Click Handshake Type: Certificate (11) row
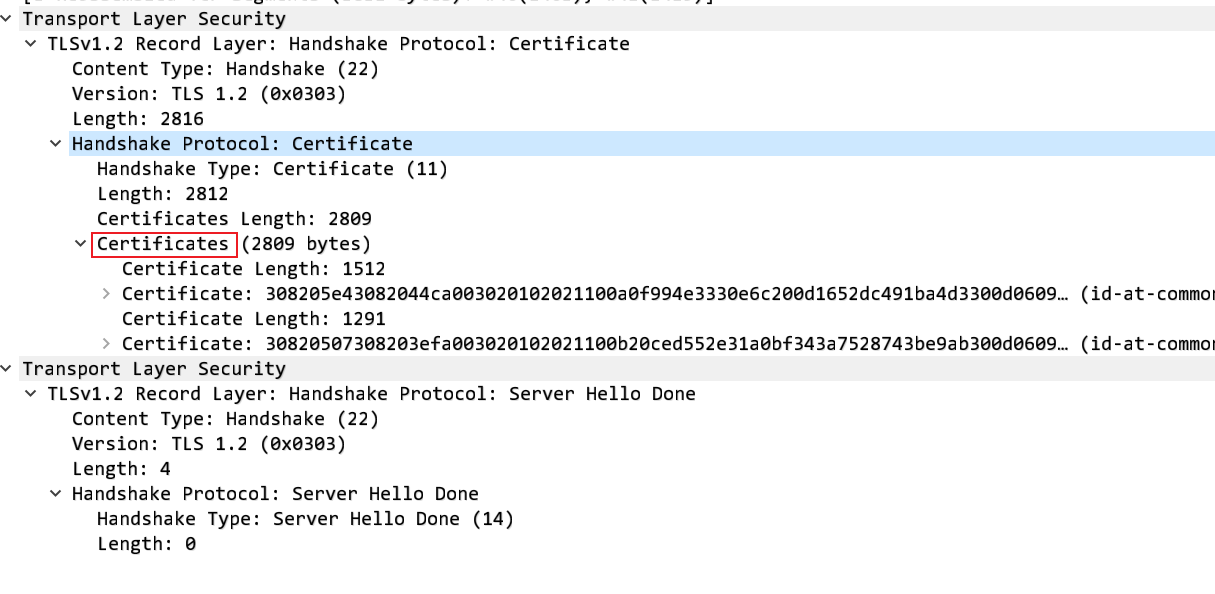 (x=272, y=169)
